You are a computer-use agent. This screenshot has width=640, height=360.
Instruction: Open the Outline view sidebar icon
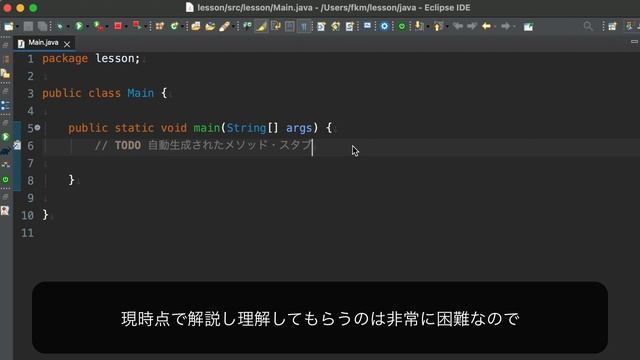pos(5,106)
